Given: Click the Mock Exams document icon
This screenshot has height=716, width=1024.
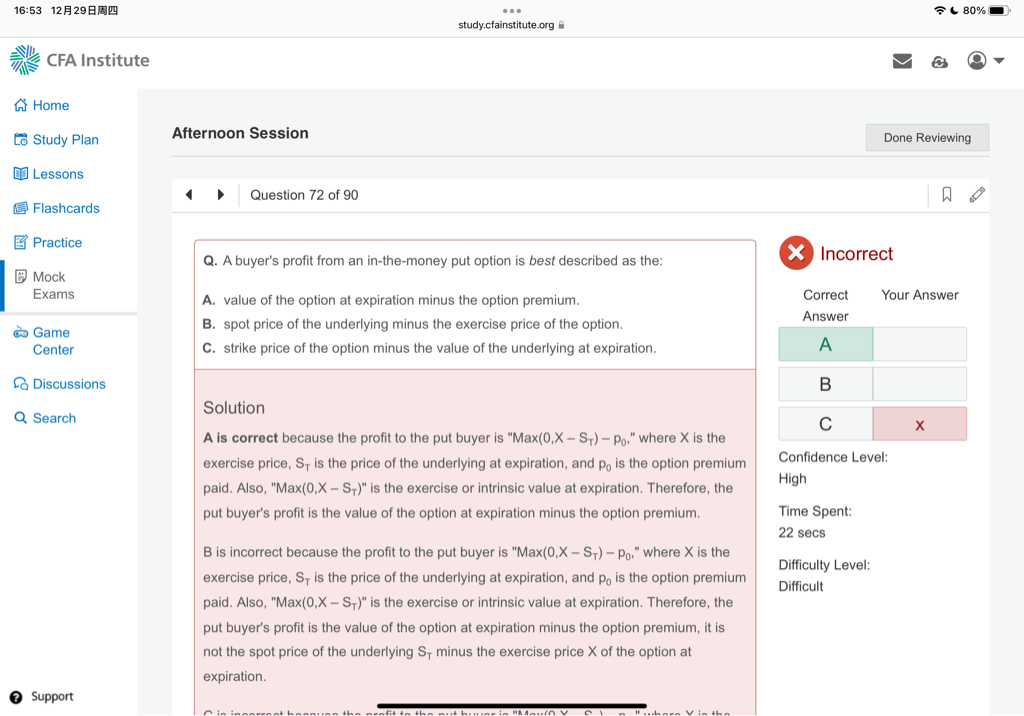Looking at the screenshot, I should pos(20,276).
